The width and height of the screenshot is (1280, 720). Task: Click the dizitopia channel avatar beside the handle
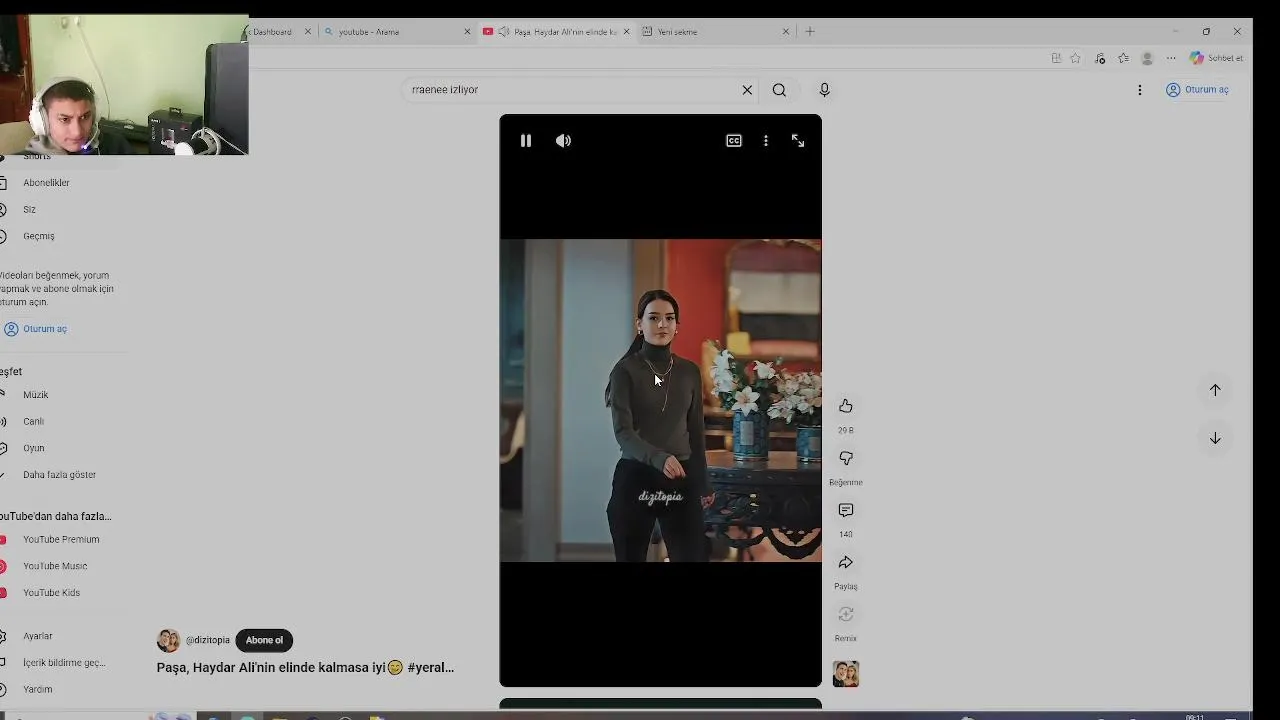(x=168, y=641)
